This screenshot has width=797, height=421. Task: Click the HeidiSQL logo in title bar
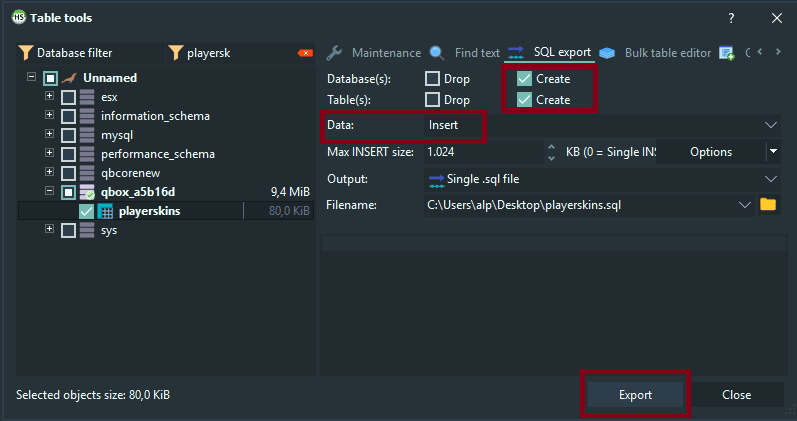[x=19, y=17]
